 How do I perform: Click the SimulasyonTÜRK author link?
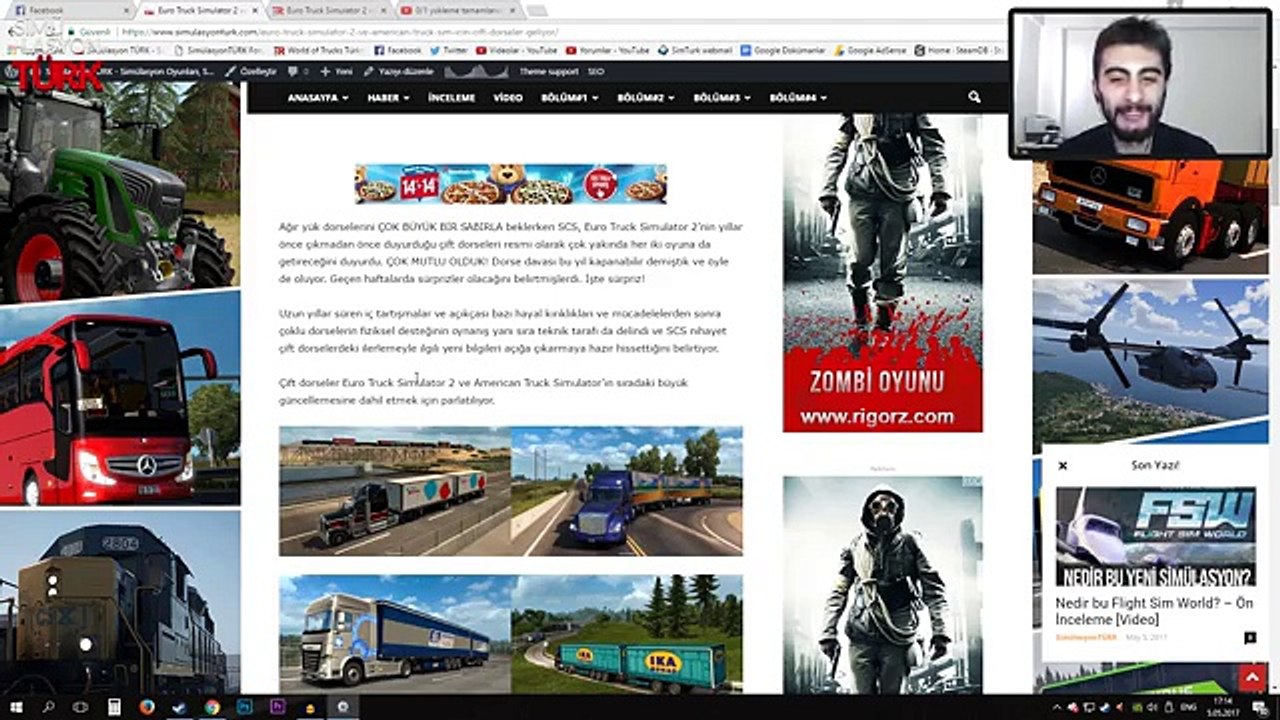click(1086, 637)
